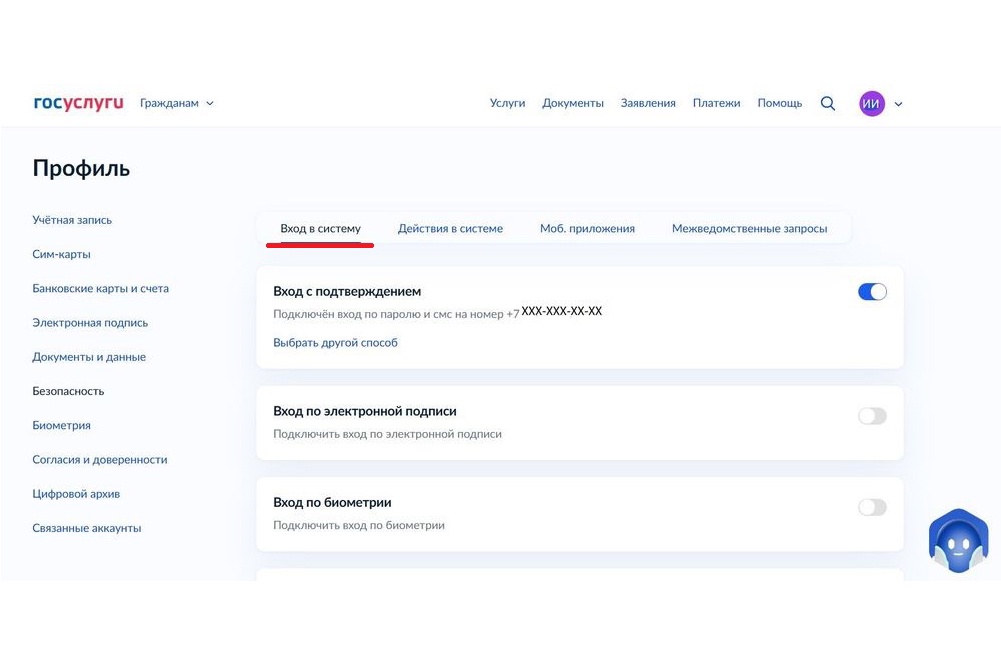Image resolution: width=1001 pixels, height=668 pixels.
Task: Select Учётная запись in the sidebar
Action: point(72,220)
